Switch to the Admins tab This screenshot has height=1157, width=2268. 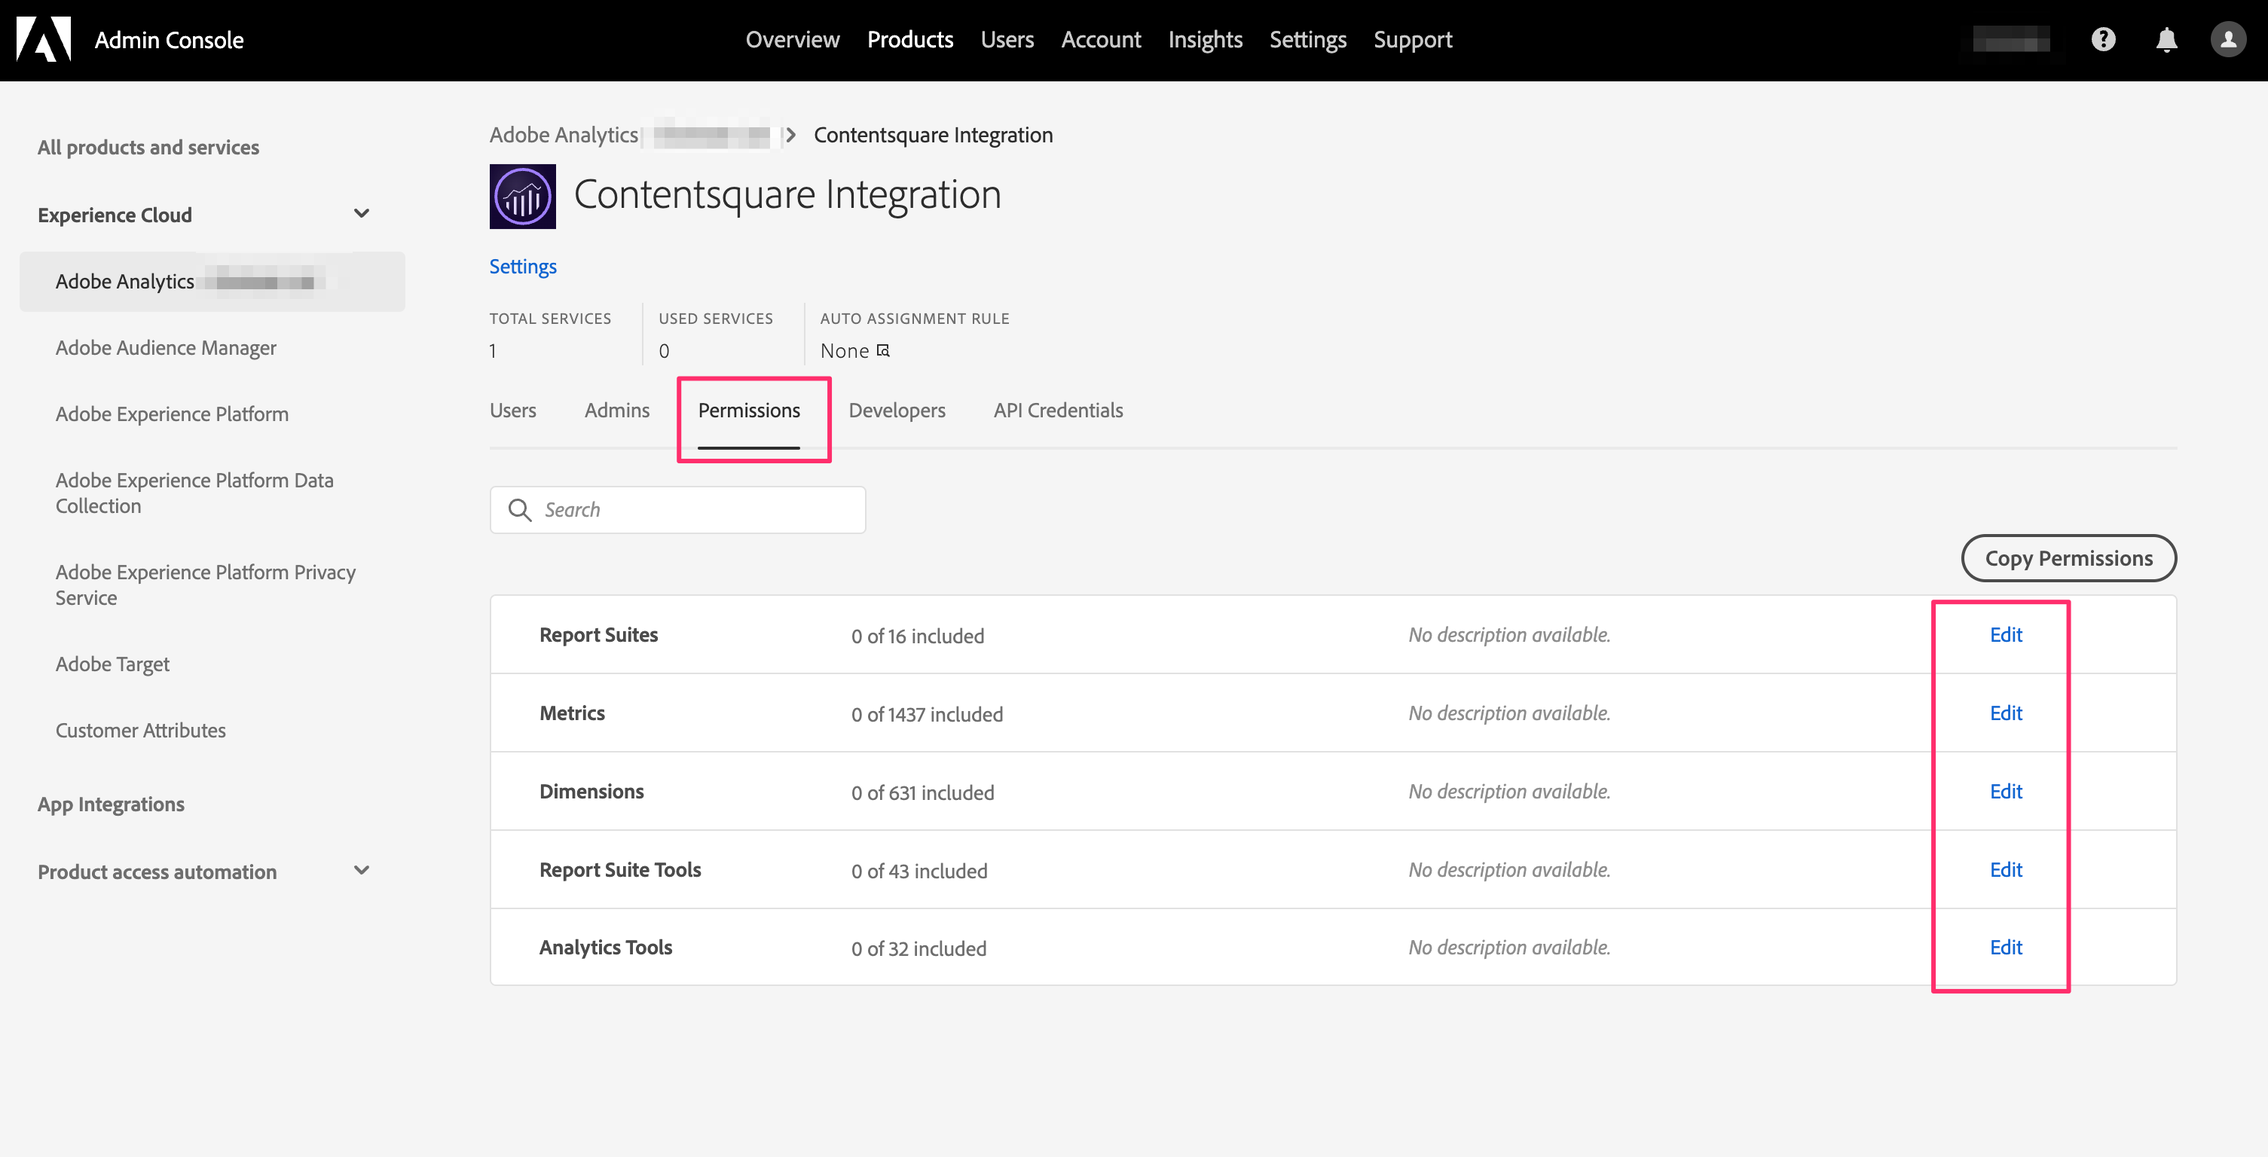tap(617, 410)
